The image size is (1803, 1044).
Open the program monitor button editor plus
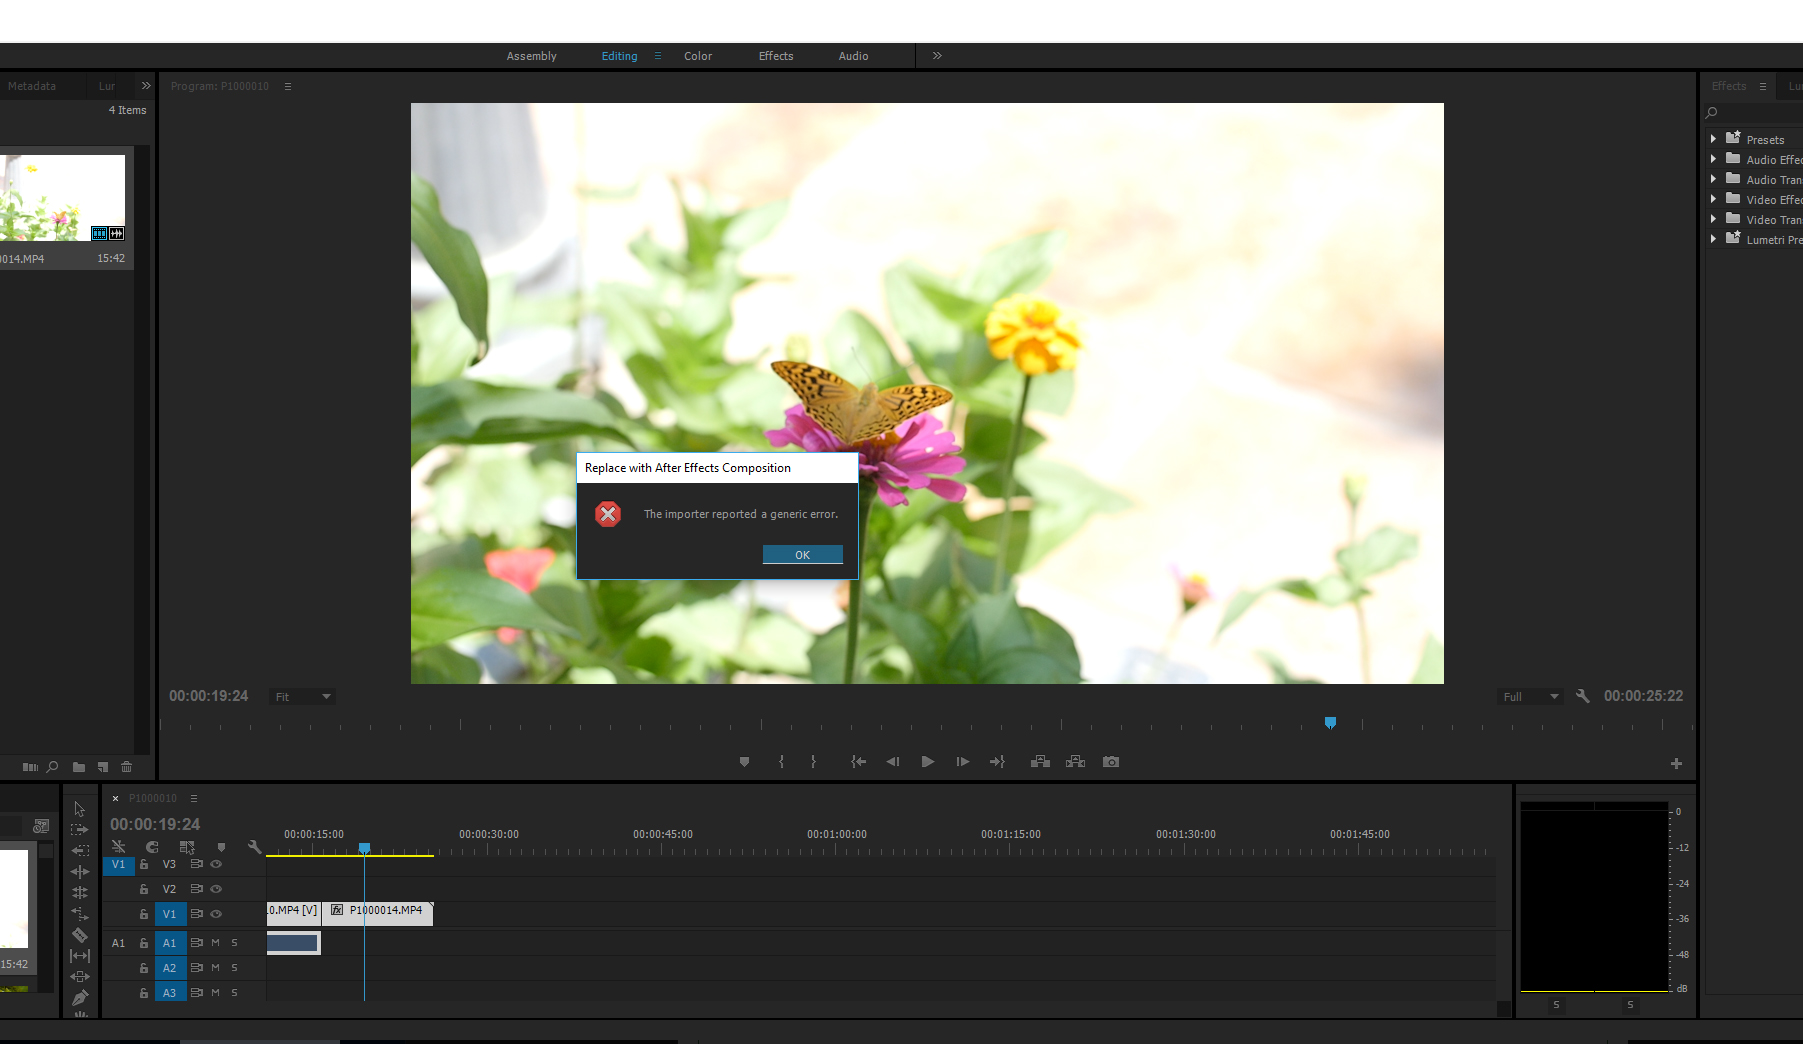pos(1676,764)
